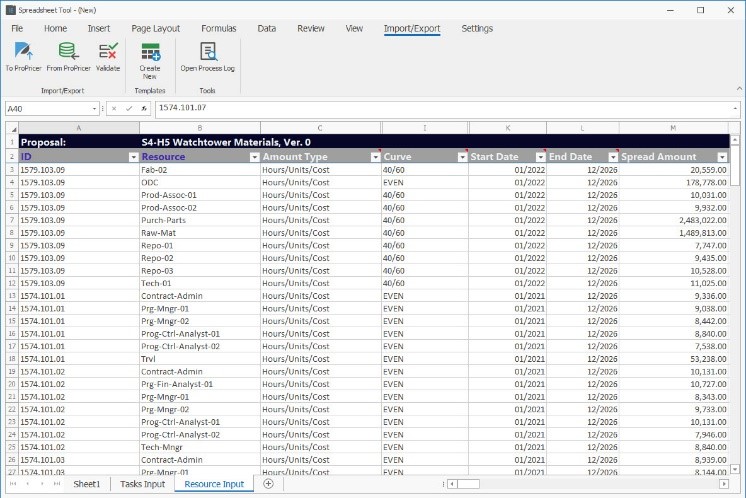Collapse the ribbon with chevron
Image resolution: width=746 pixels, height=498 pixels.
pos(739,88)
